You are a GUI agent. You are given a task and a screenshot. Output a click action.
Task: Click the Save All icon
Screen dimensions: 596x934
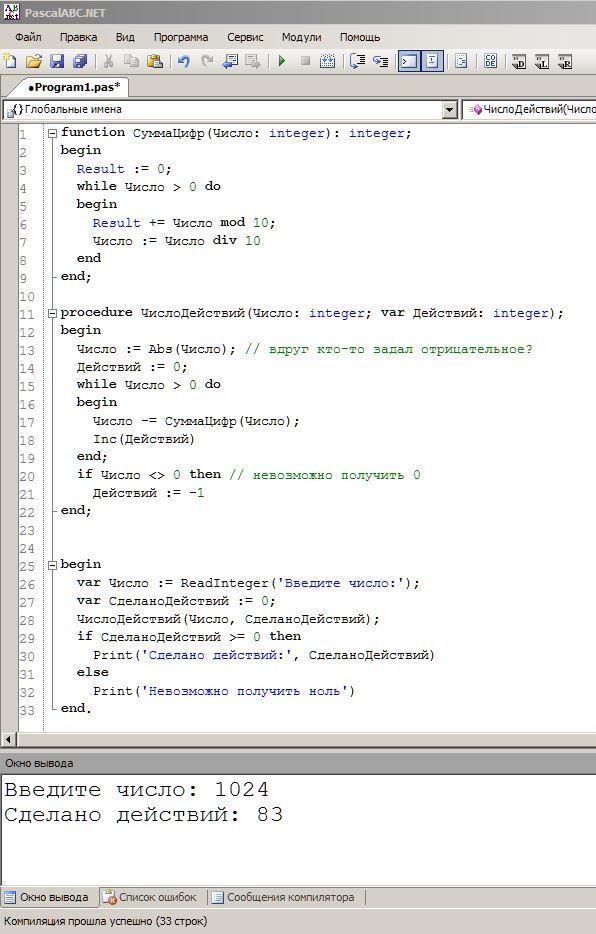[79, 61]
